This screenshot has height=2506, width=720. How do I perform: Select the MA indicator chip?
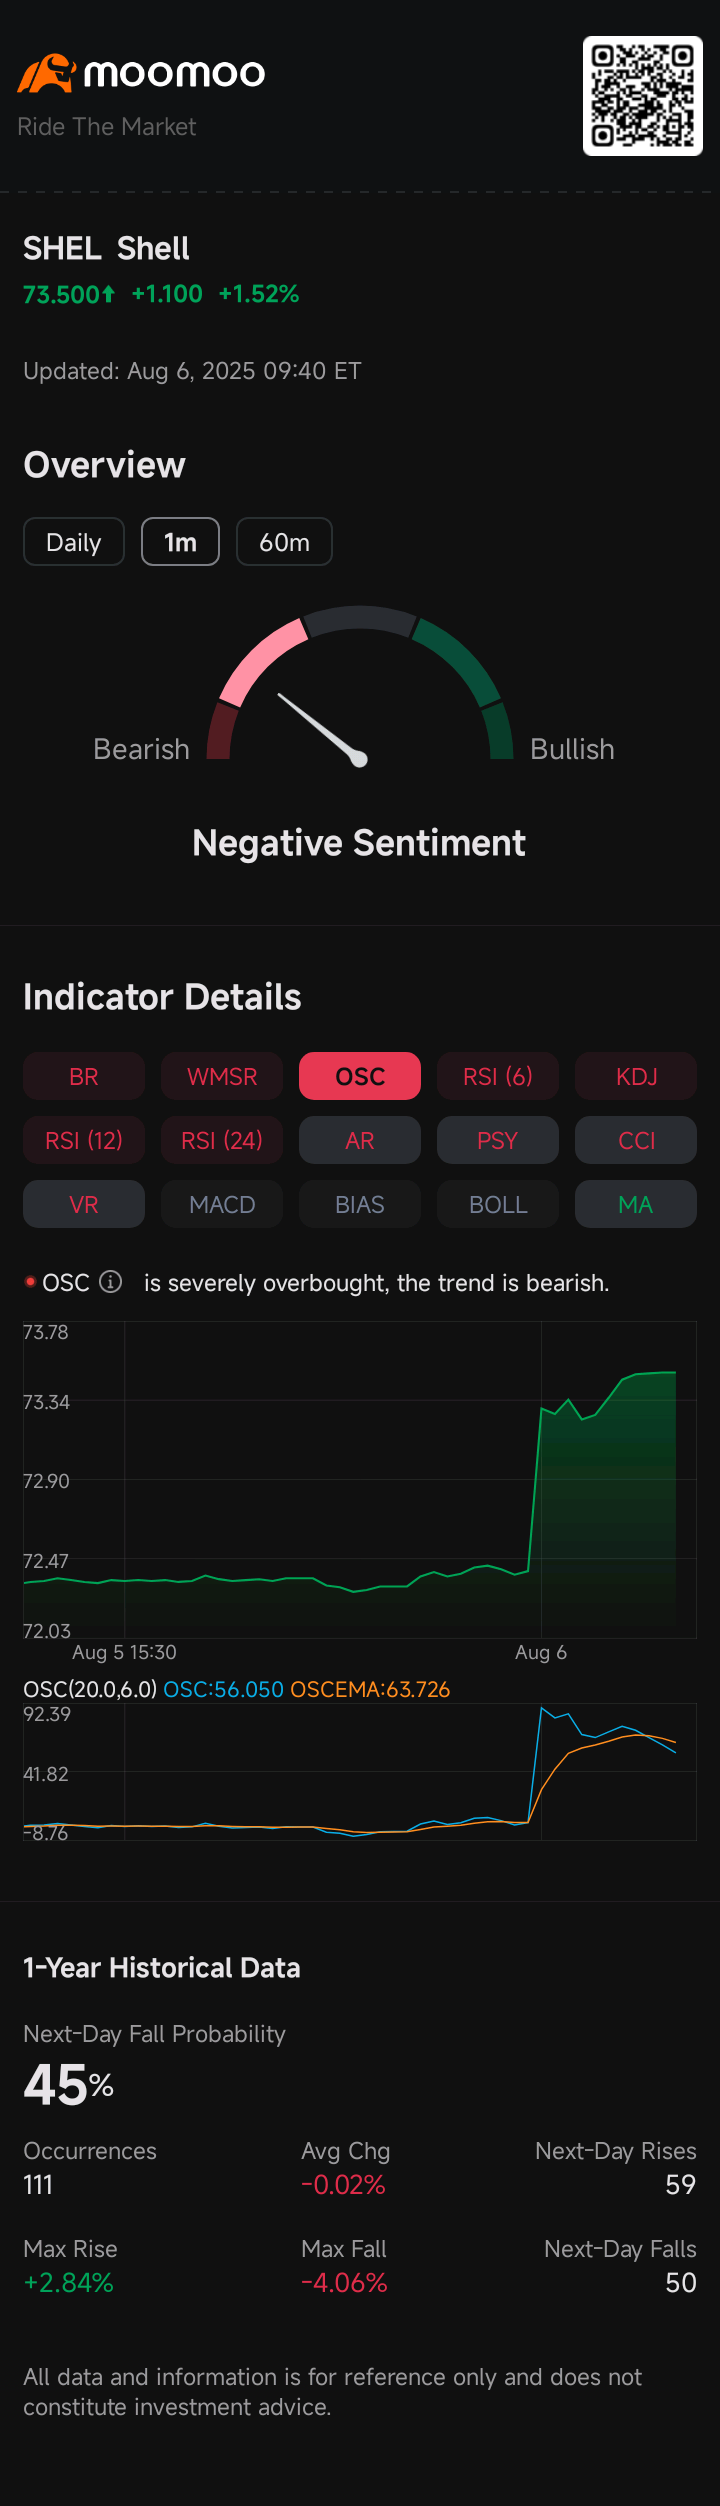636,1204
